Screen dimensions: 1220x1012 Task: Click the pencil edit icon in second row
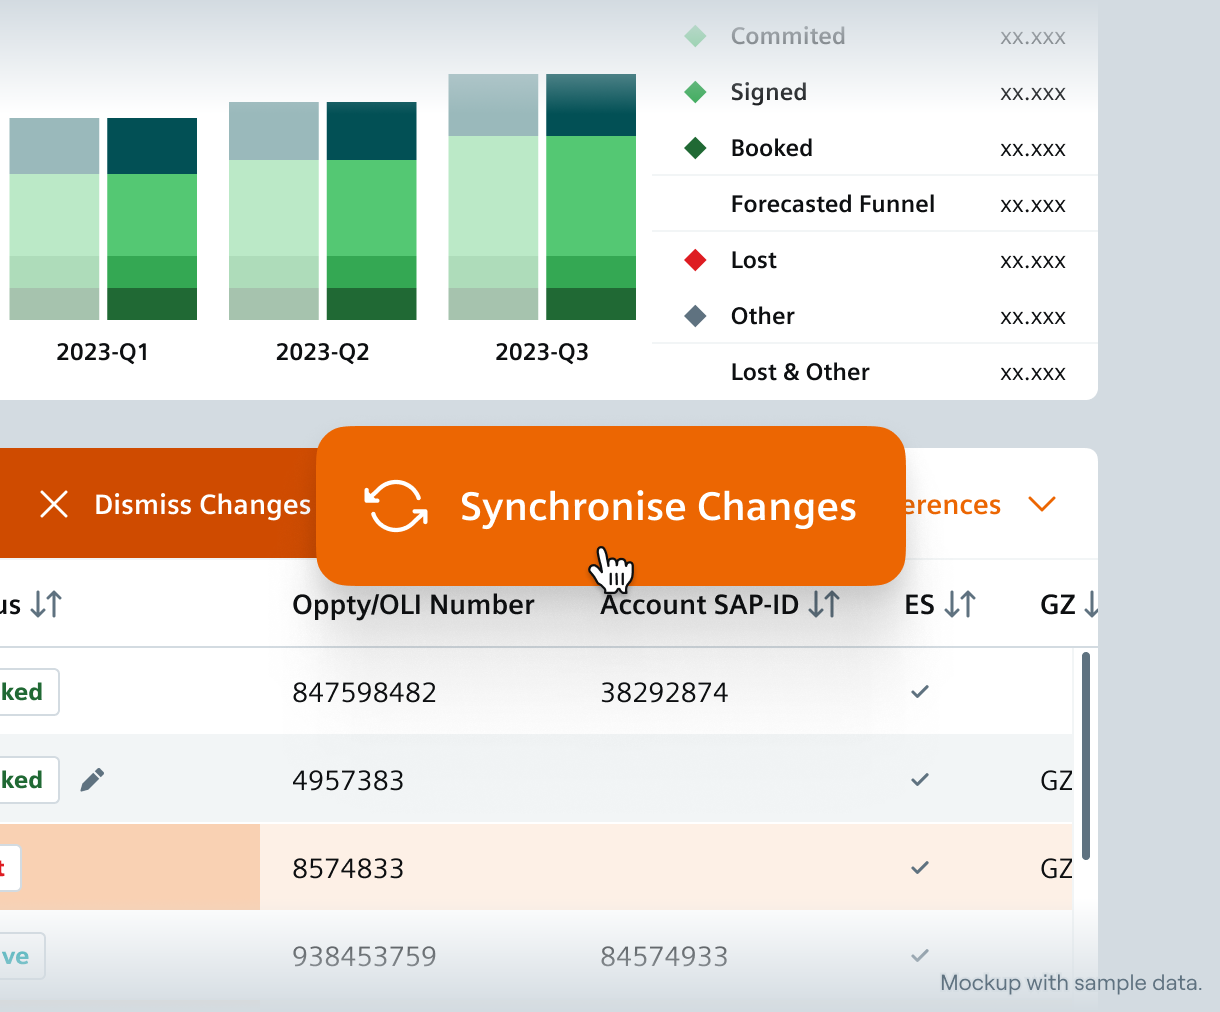point(92,780)
